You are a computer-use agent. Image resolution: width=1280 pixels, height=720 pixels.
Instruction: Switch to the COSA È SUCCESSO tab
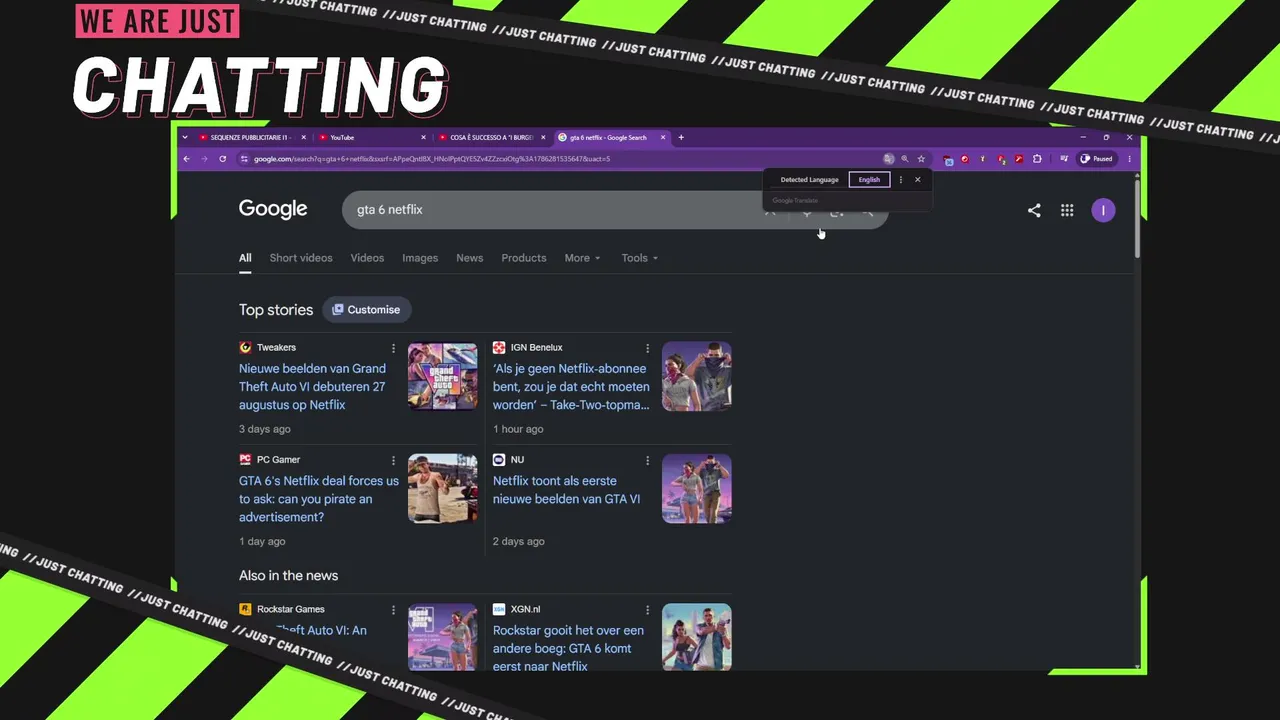491,137
